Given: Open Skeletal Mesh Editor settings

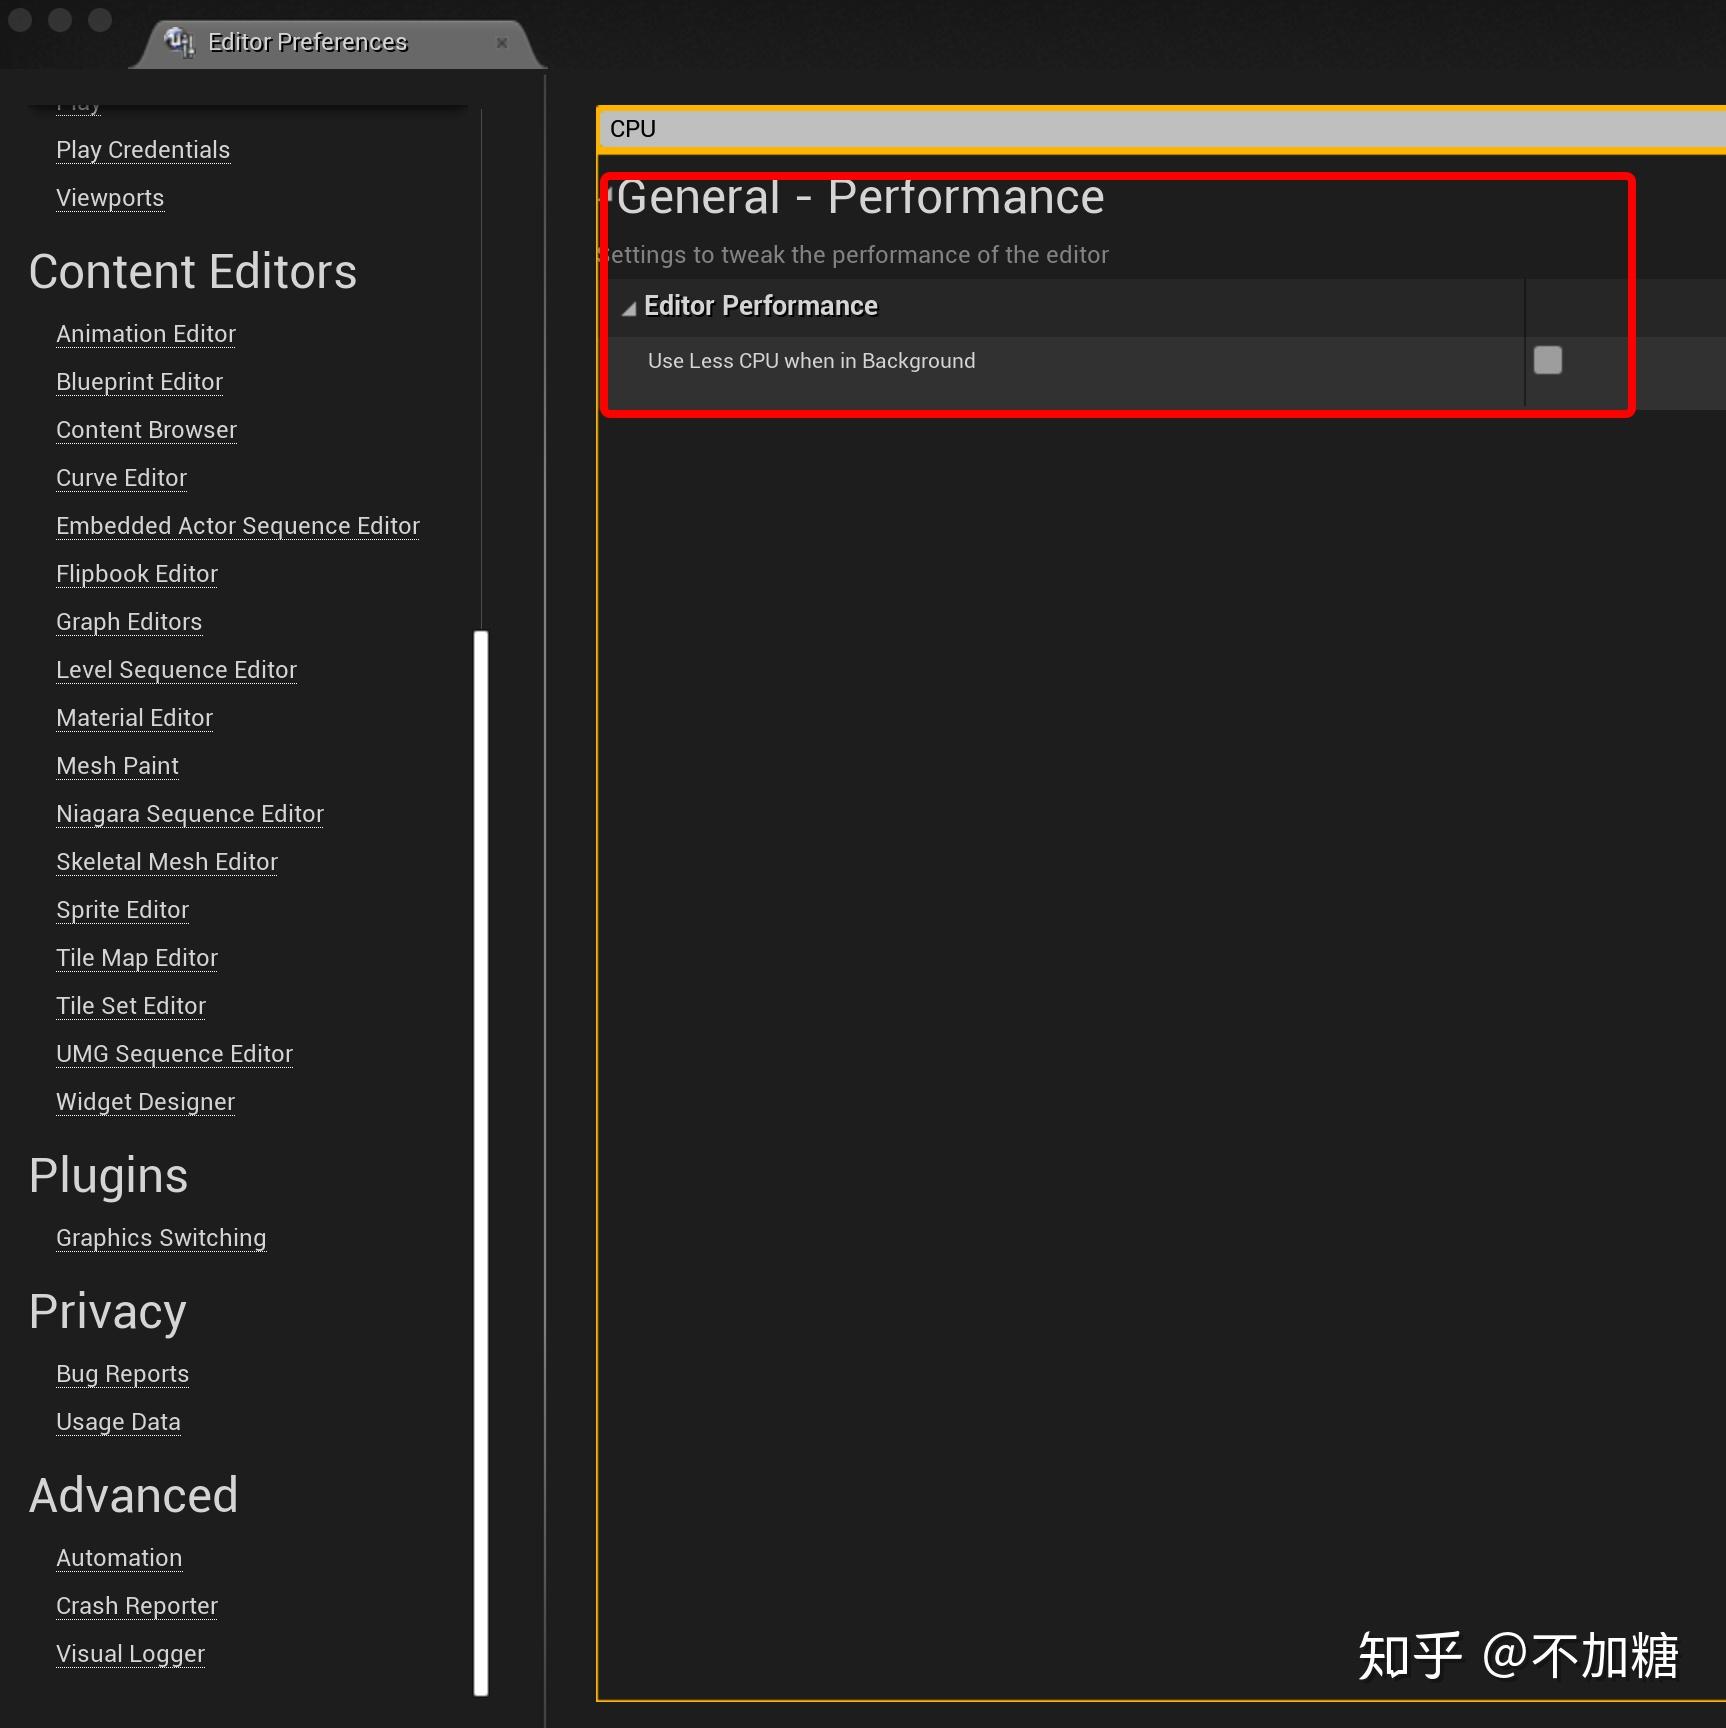Looking at the screenshot, I should [167, 862].
